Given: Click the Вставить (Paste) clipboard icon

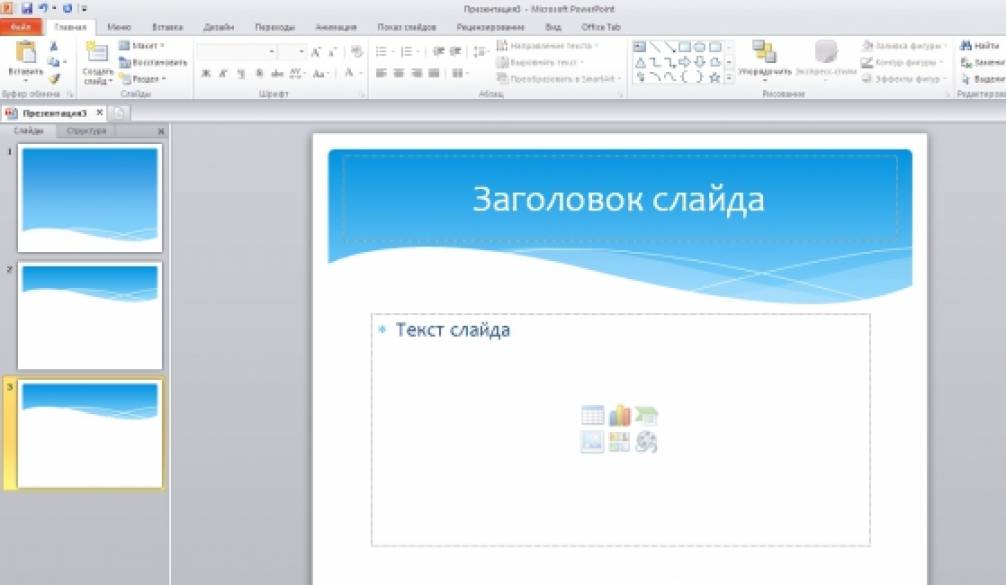Looking at the screenshot, I should 25,54.
